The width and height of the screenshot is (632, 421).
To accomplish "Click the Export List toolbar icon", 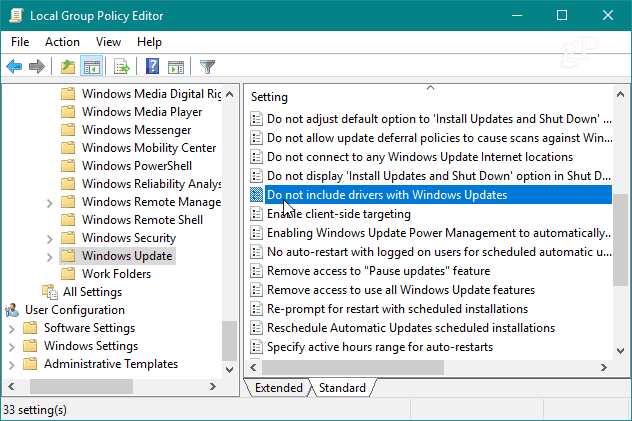I will pyautogui.click(x=121, y=66).
